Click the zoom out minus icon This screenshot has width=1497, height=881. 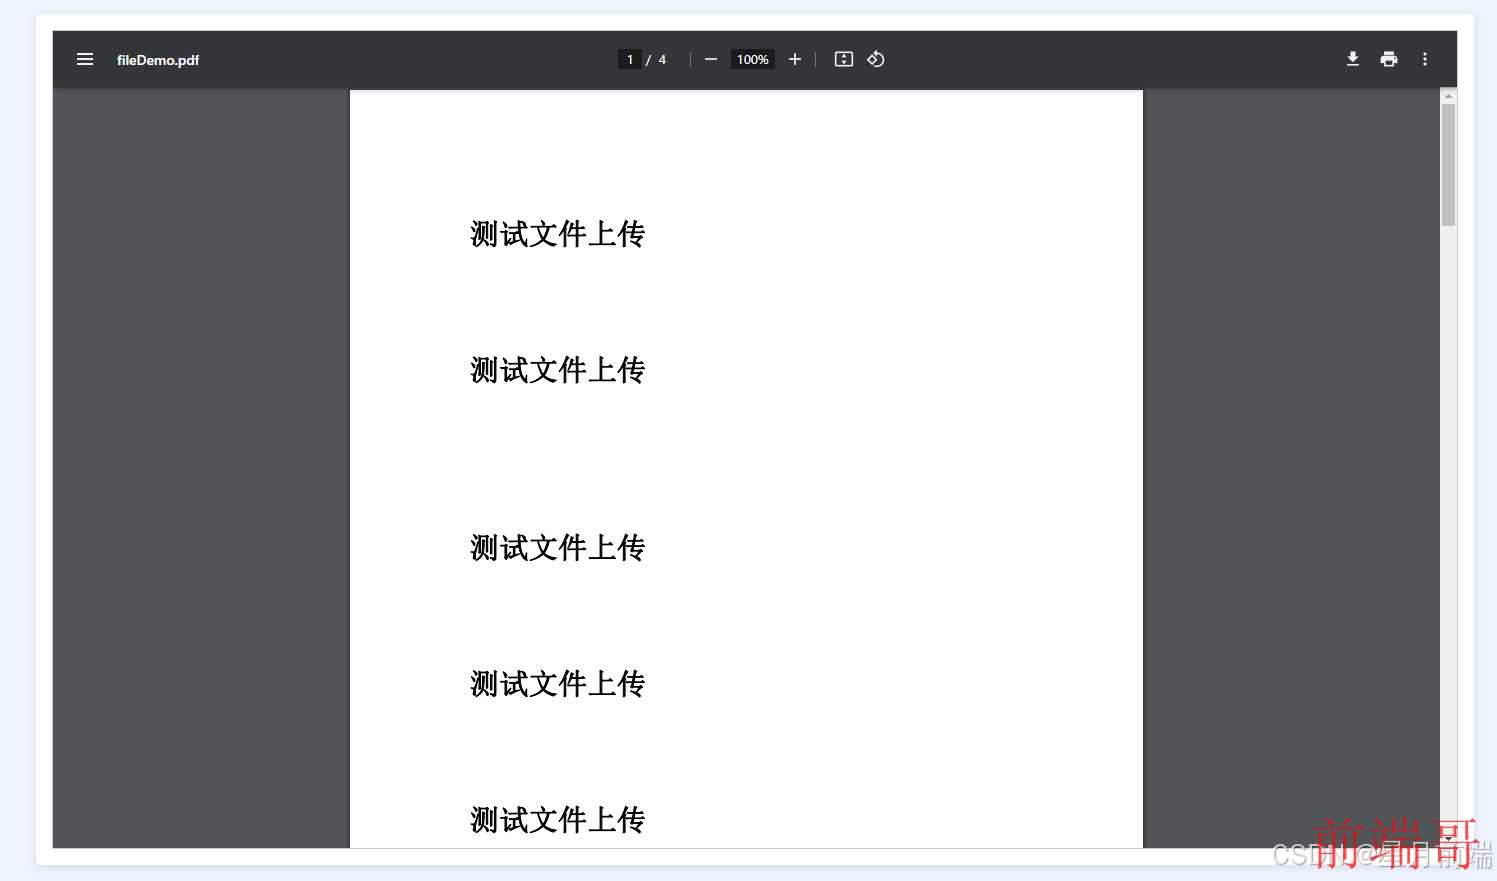click(x=711, y=59)
